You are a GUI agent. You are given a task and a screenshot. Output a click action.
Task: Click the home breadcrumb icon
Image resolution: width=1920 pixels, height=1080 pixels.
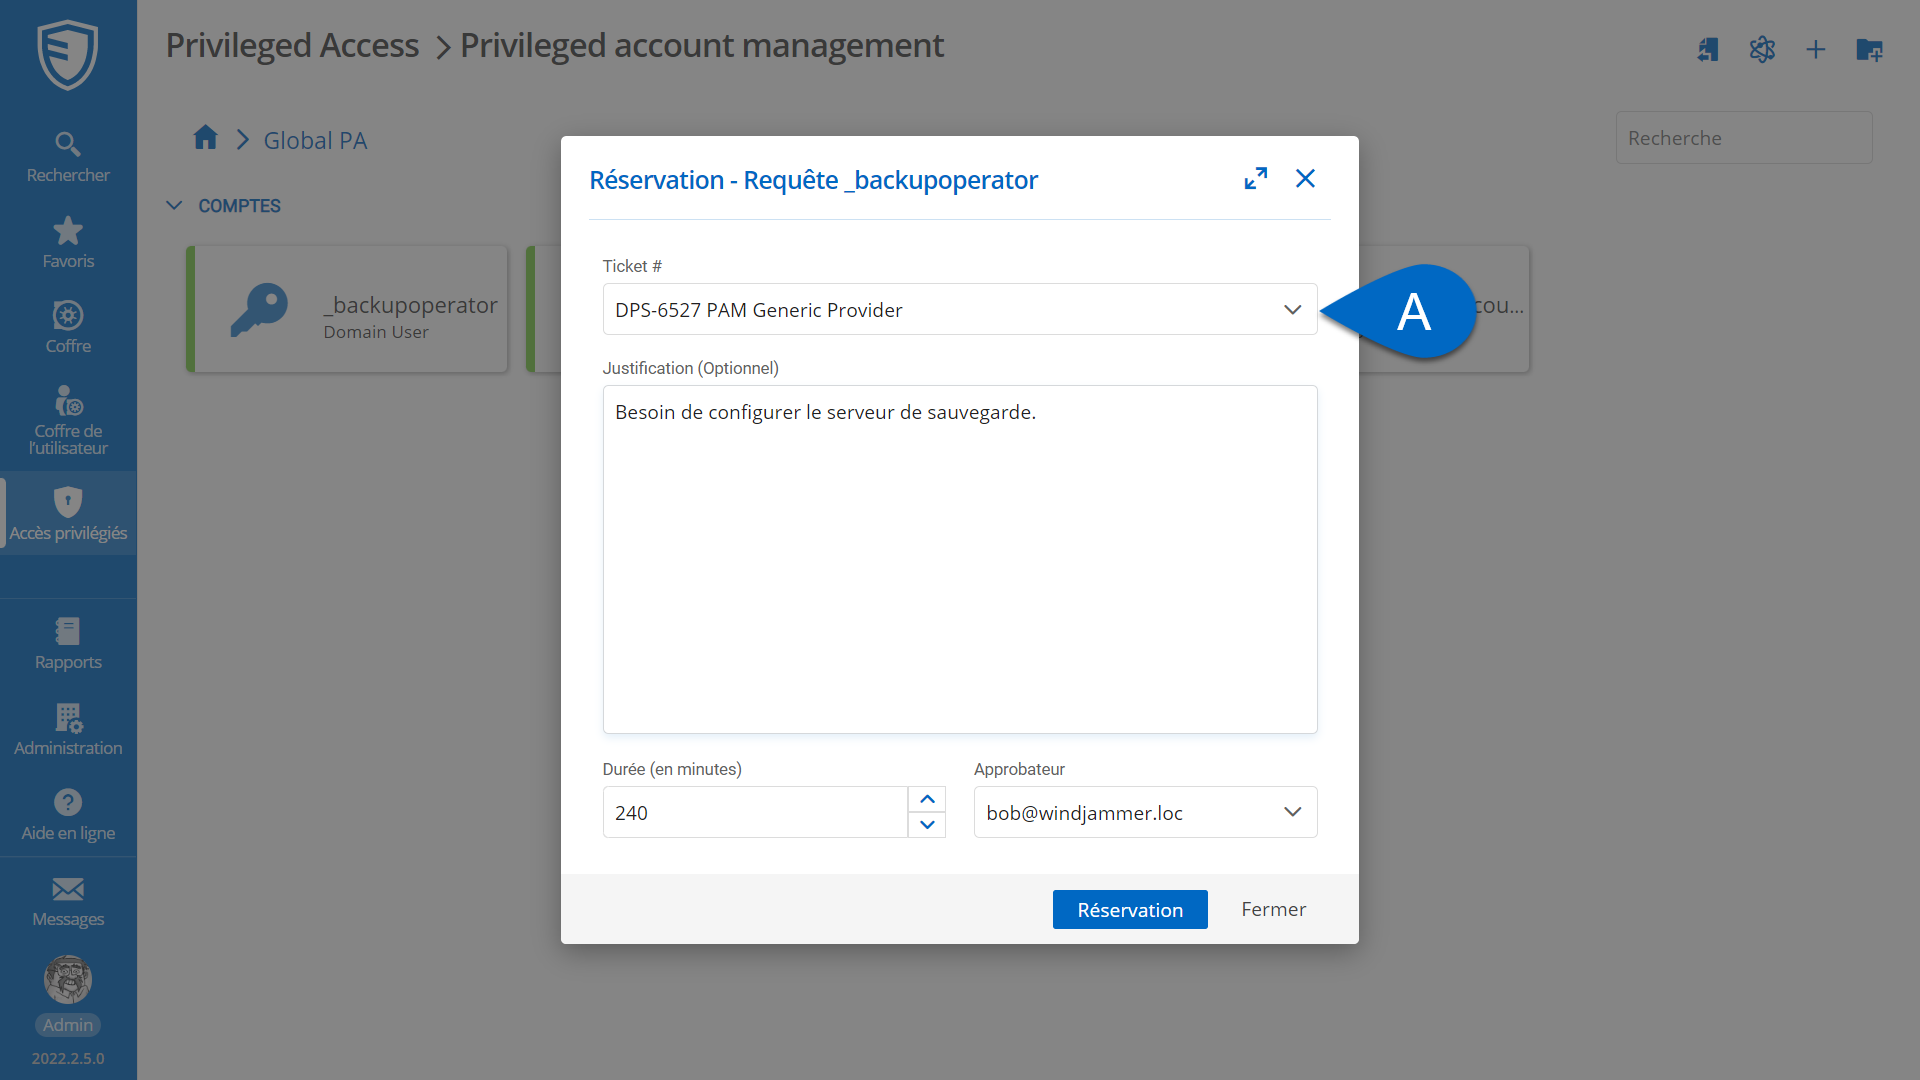205,138
